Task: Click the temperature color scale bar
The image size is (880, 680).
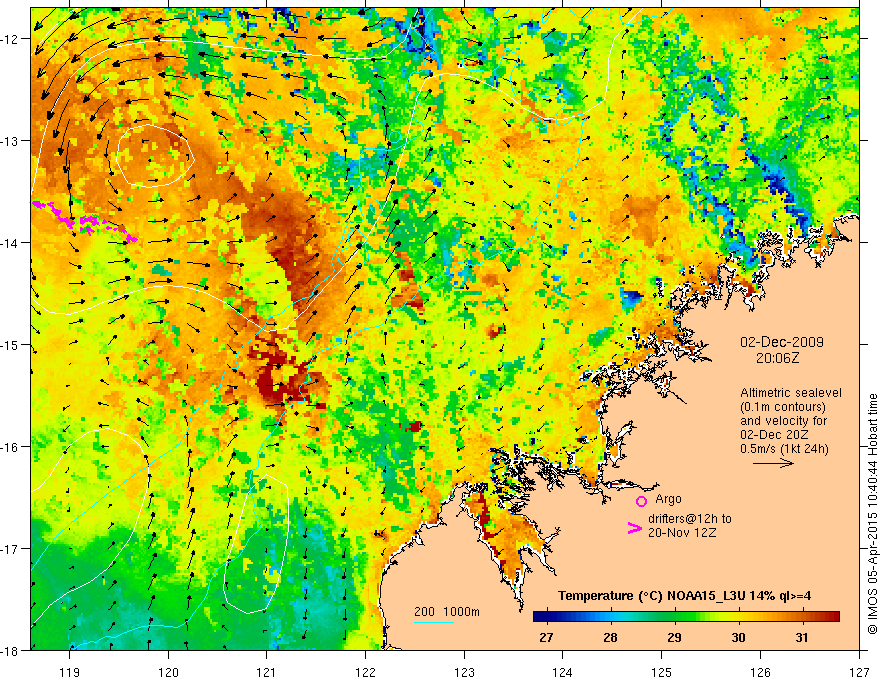Action: click(686, 617)
